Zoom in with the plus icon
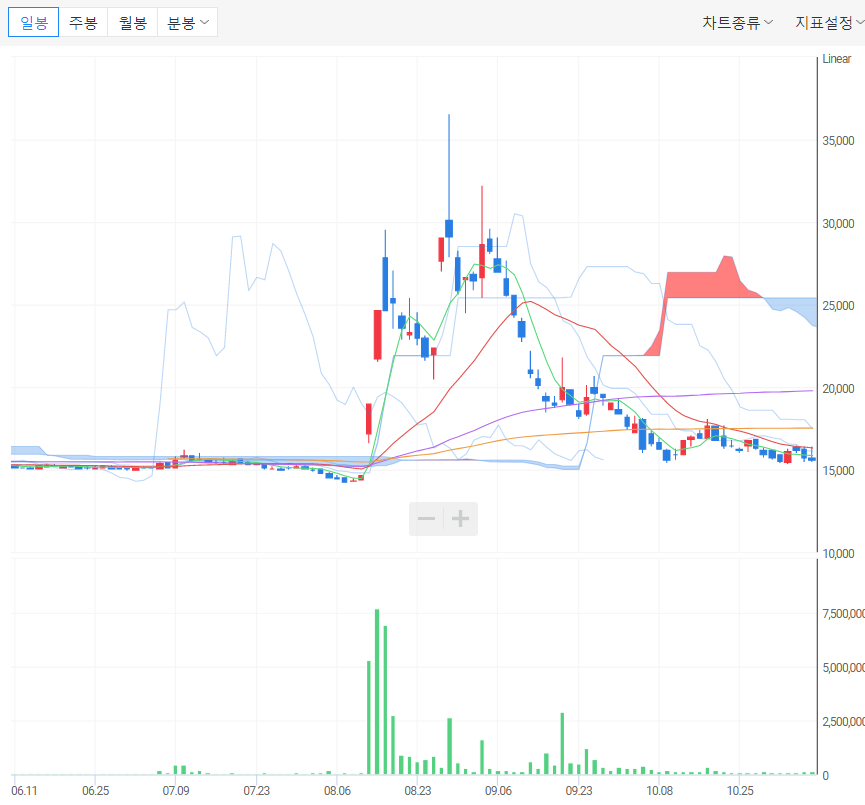This screenshot has width=865, height=805. (461, 519)
